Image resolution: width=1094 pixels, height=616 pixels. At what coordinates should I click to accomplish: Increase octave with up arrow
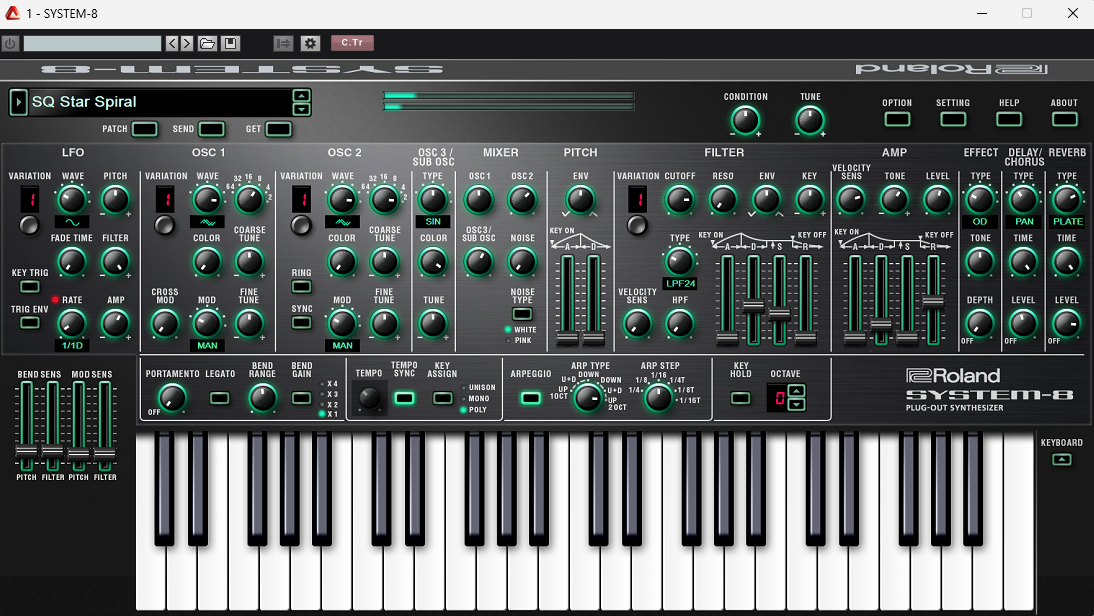tap(797, 391)
